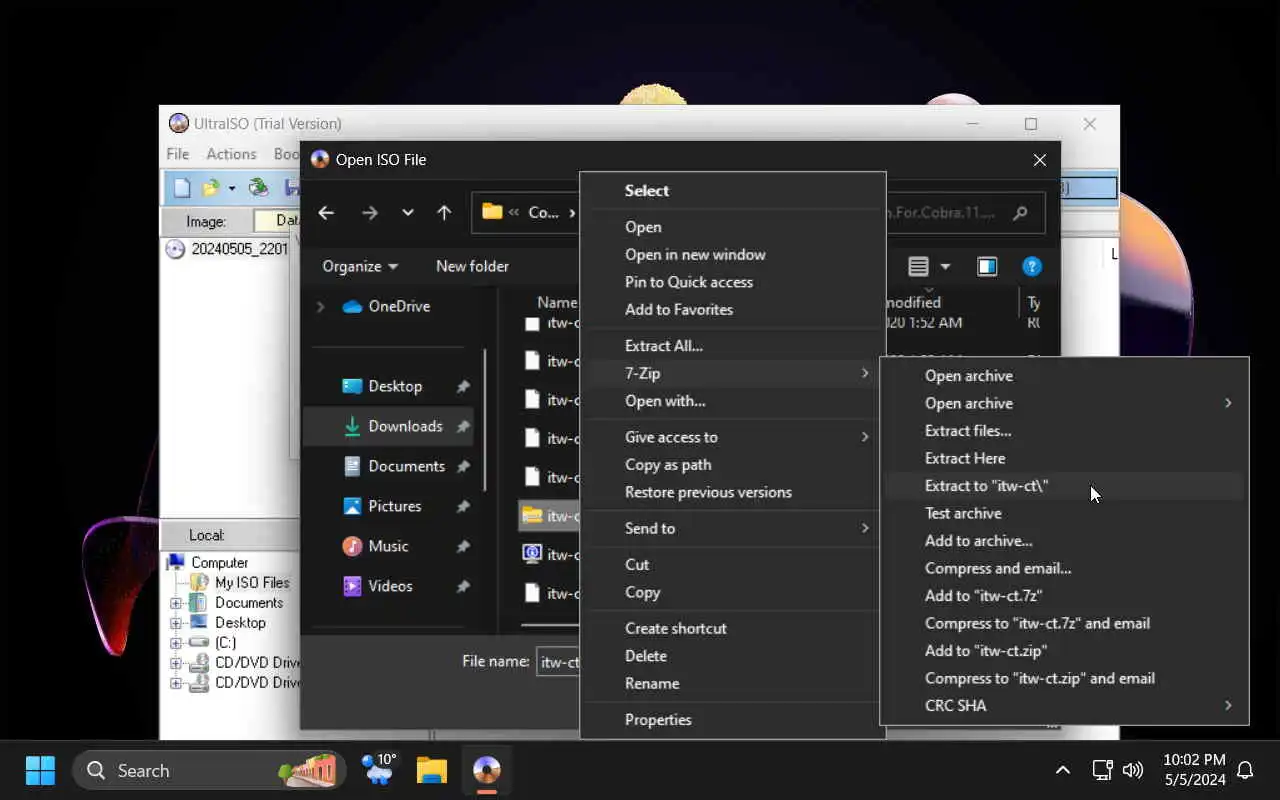1280x800 pixels.
Task: Choose Restore previous versions
Action: (x=733, y=492)
